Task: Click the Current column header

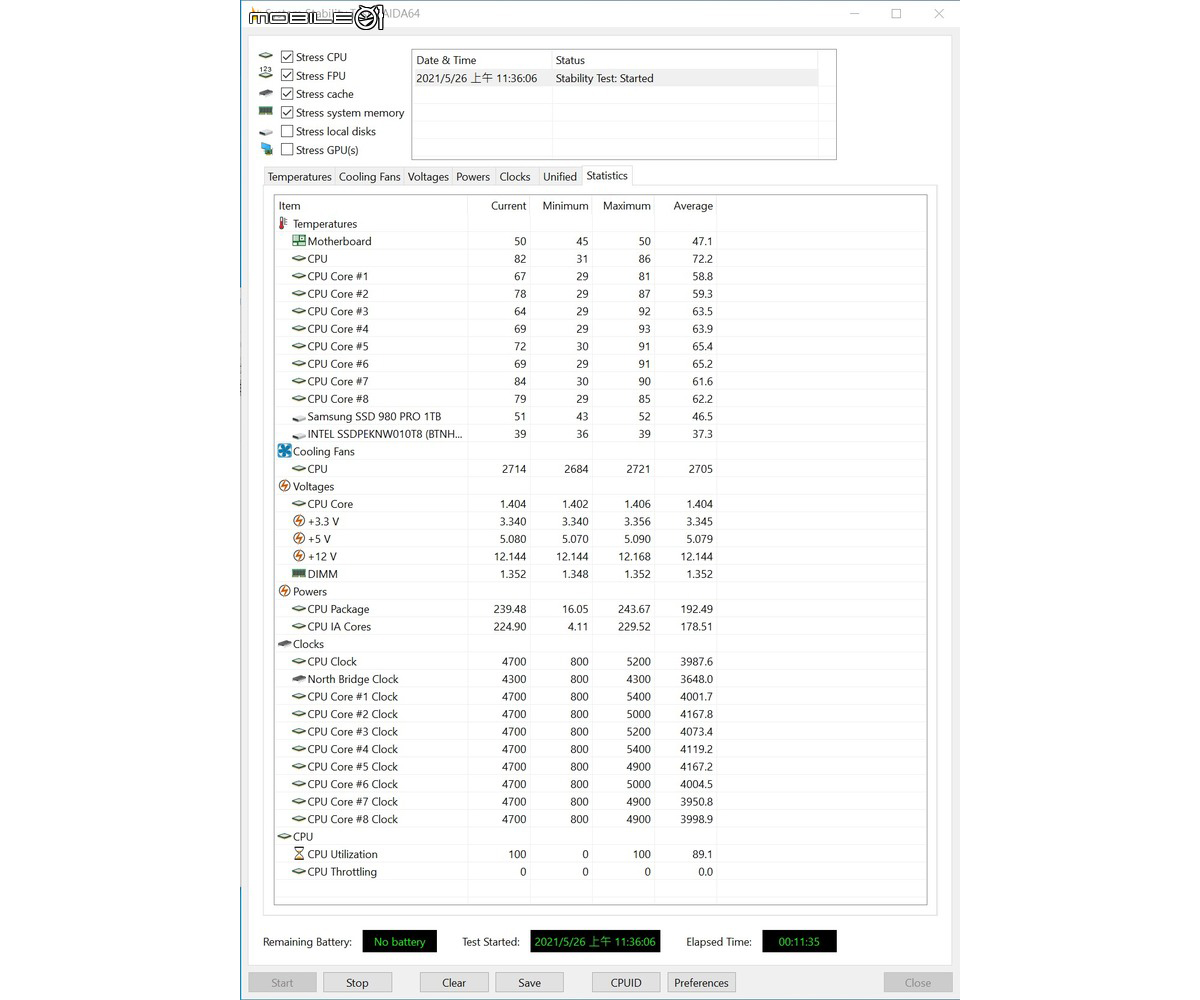Action: point(499,206)
